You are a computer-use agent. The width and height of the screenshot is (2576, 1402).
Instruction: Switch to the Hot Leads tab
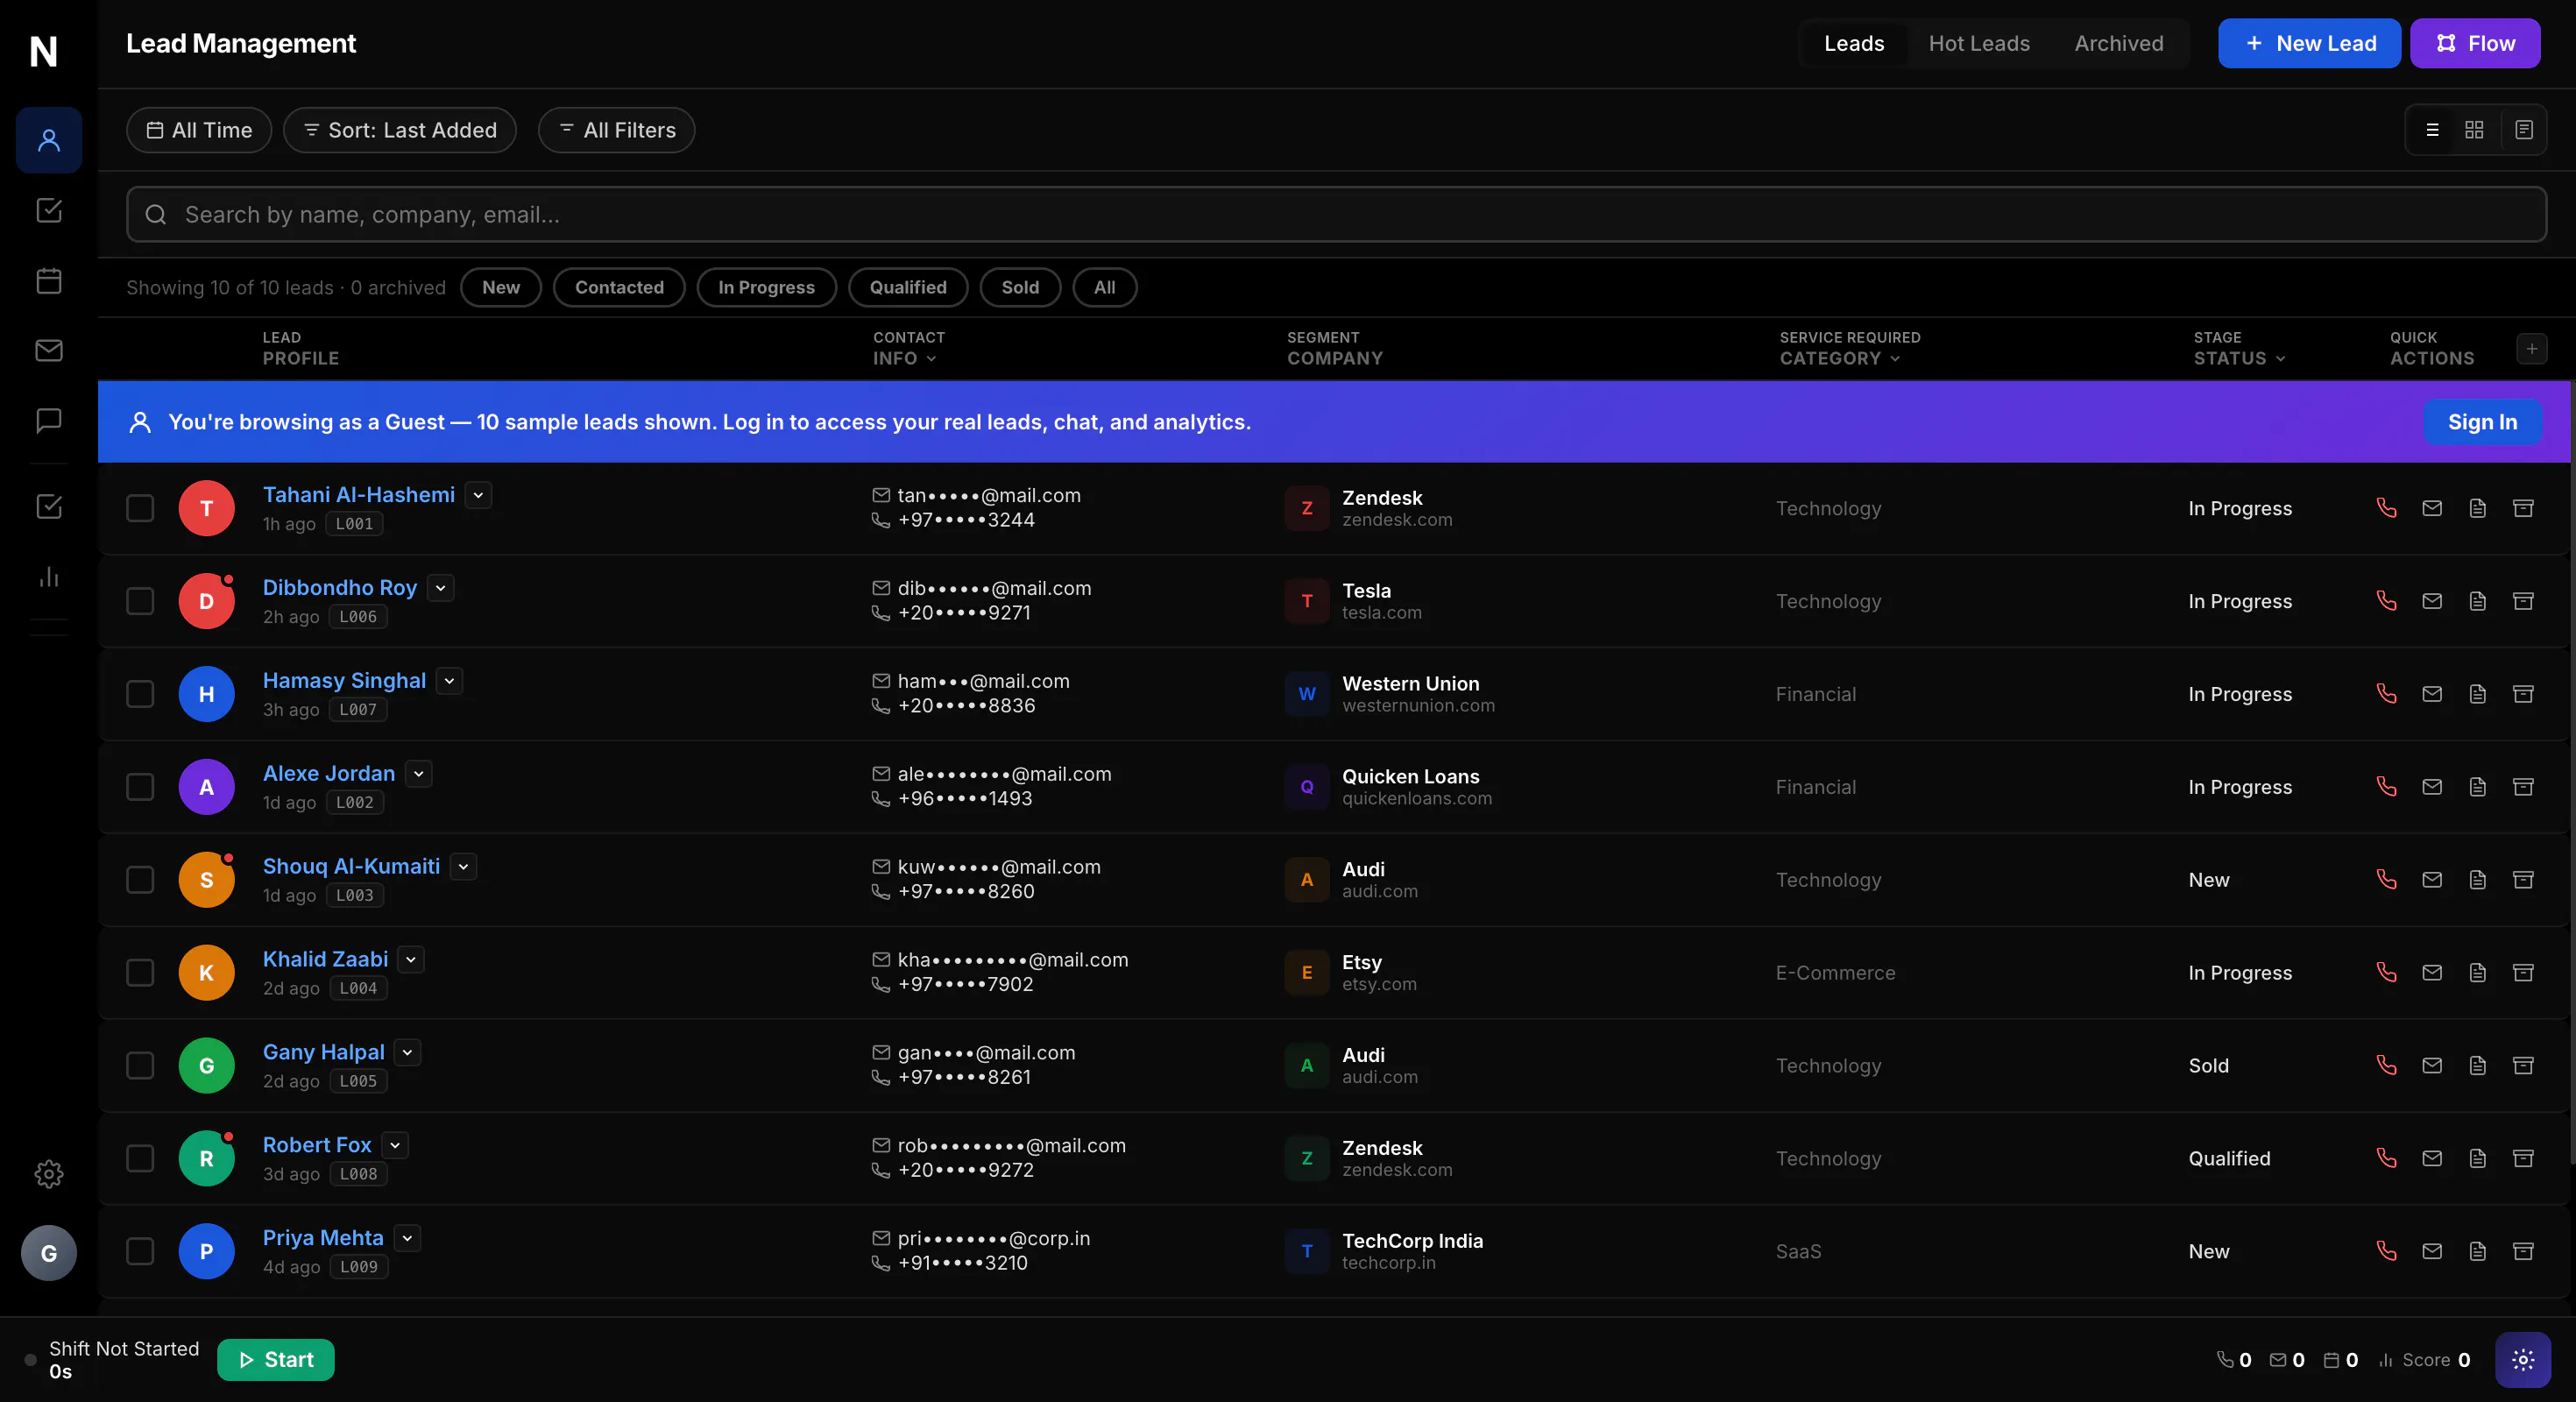pyautogui.click(x=1979, y=44)
